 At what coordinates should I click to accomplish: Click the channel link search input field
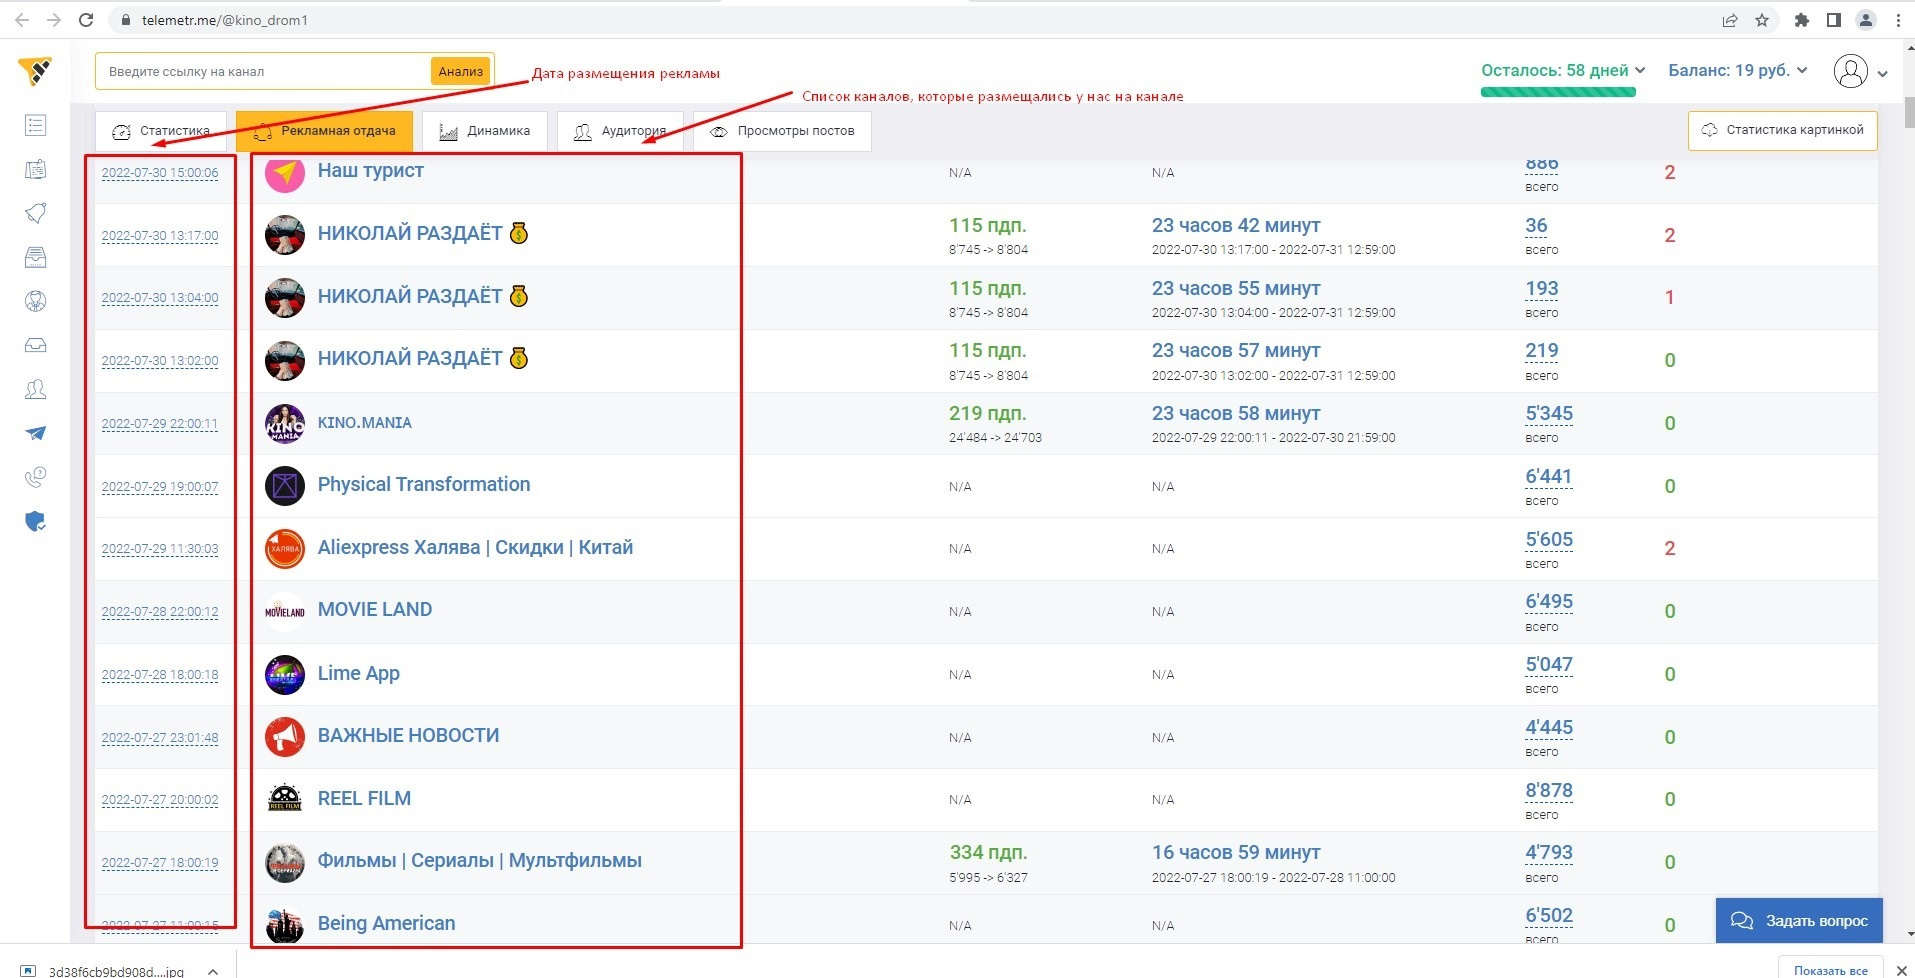click(x=265, y=71)
